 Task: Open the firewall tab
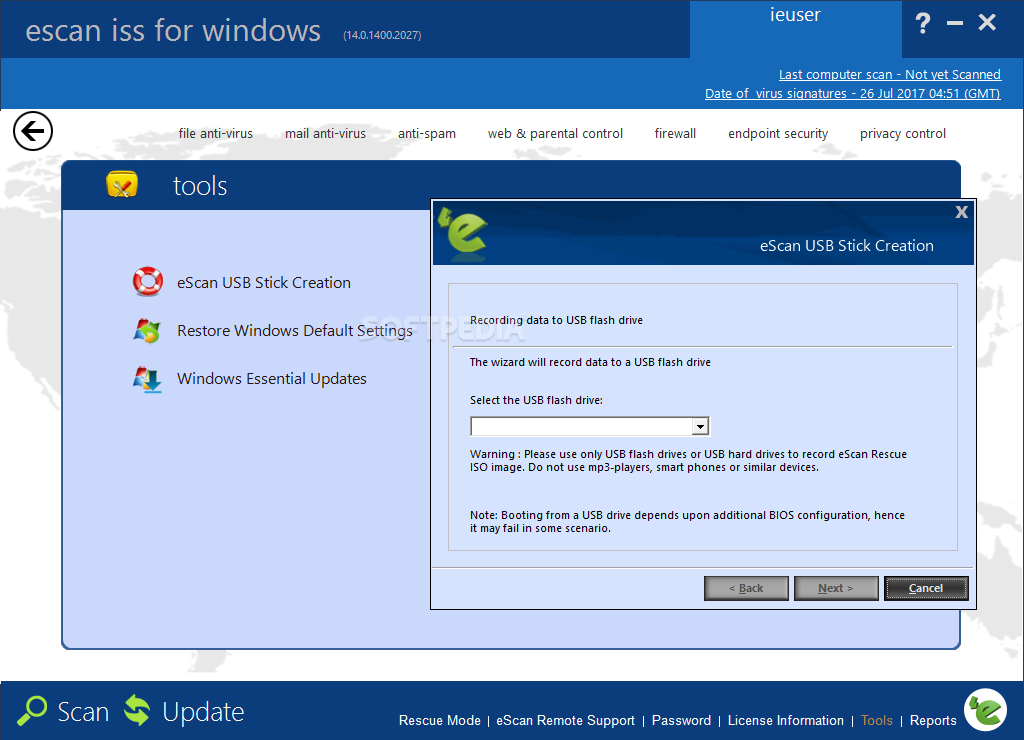(x=675, y=133)
